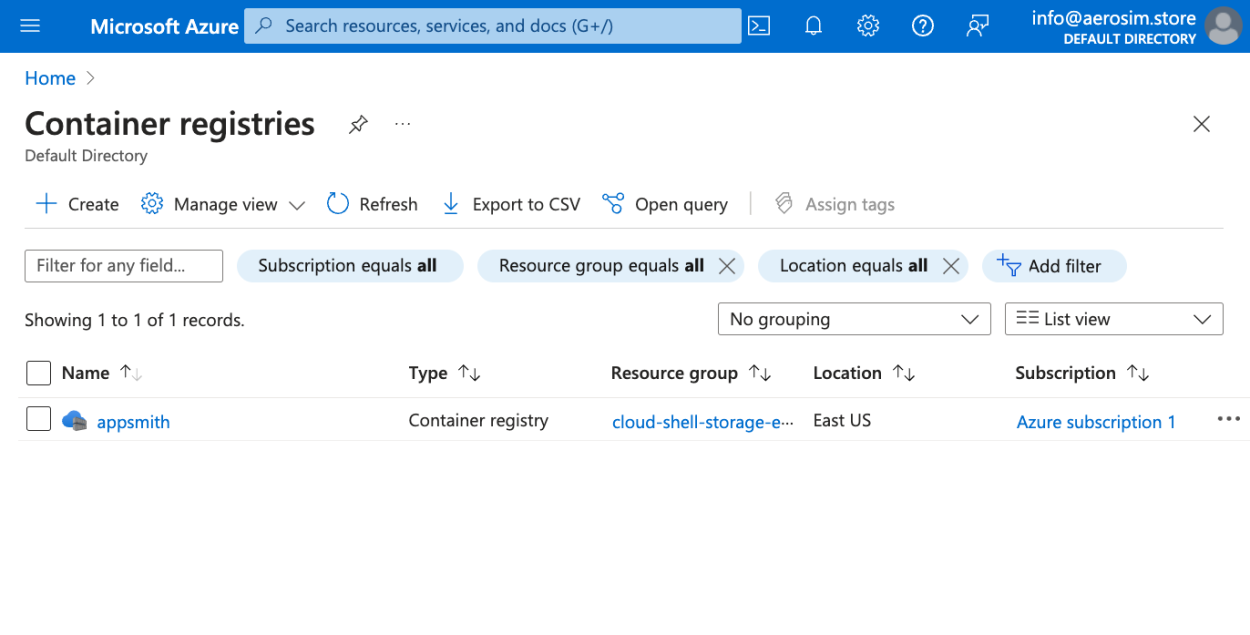Select the appsmith row checkbox
The image size is (1250, 635).
[x=38, y=419]
